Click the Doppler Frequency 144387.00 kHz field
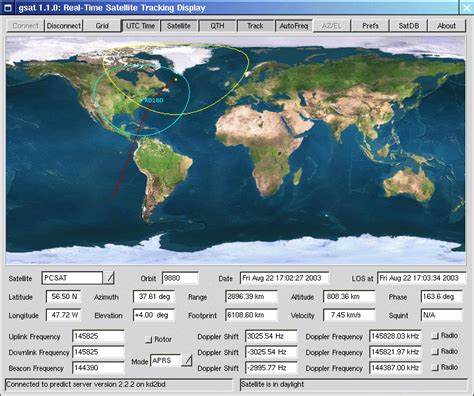Viewport: 474px width, 396px height. coord(395,368)
